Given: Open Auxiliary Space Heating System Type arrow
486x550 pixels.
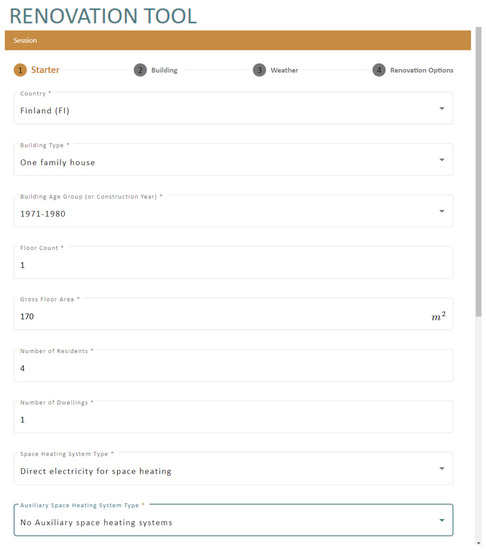Looking at the screenshot, I should click(442, 520).
